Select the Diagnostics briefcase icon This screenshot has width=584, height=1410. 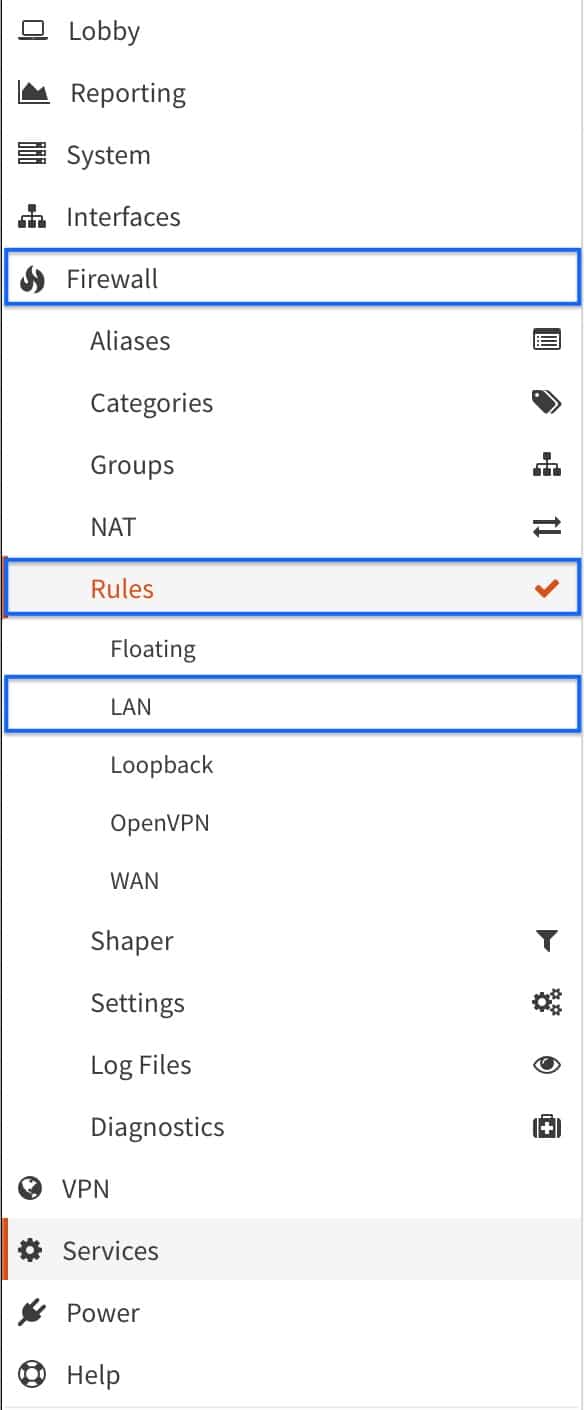[547, 1126]
